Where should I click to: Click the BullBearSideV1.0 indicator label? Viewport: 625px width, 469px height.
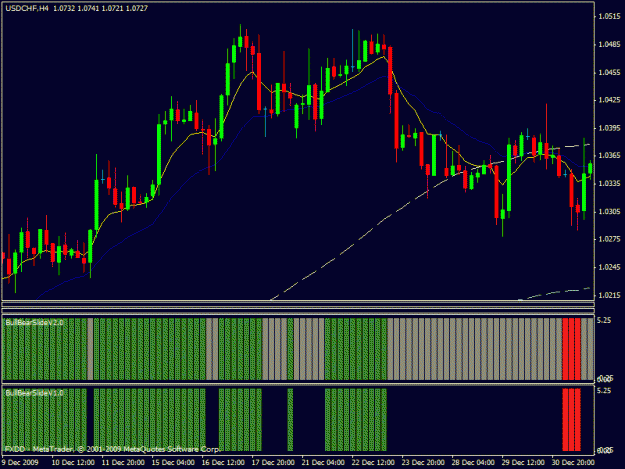pos(34,393)
